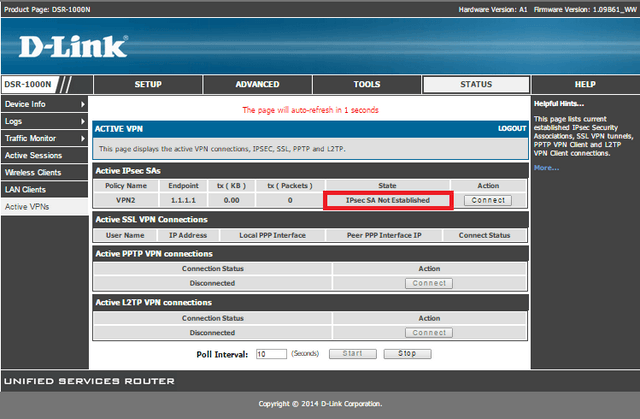The width and height of the screenshot is (640, 419).
Task: Expand the Traffic Monitor submenu arrow
Action: (x=82, y=139)
